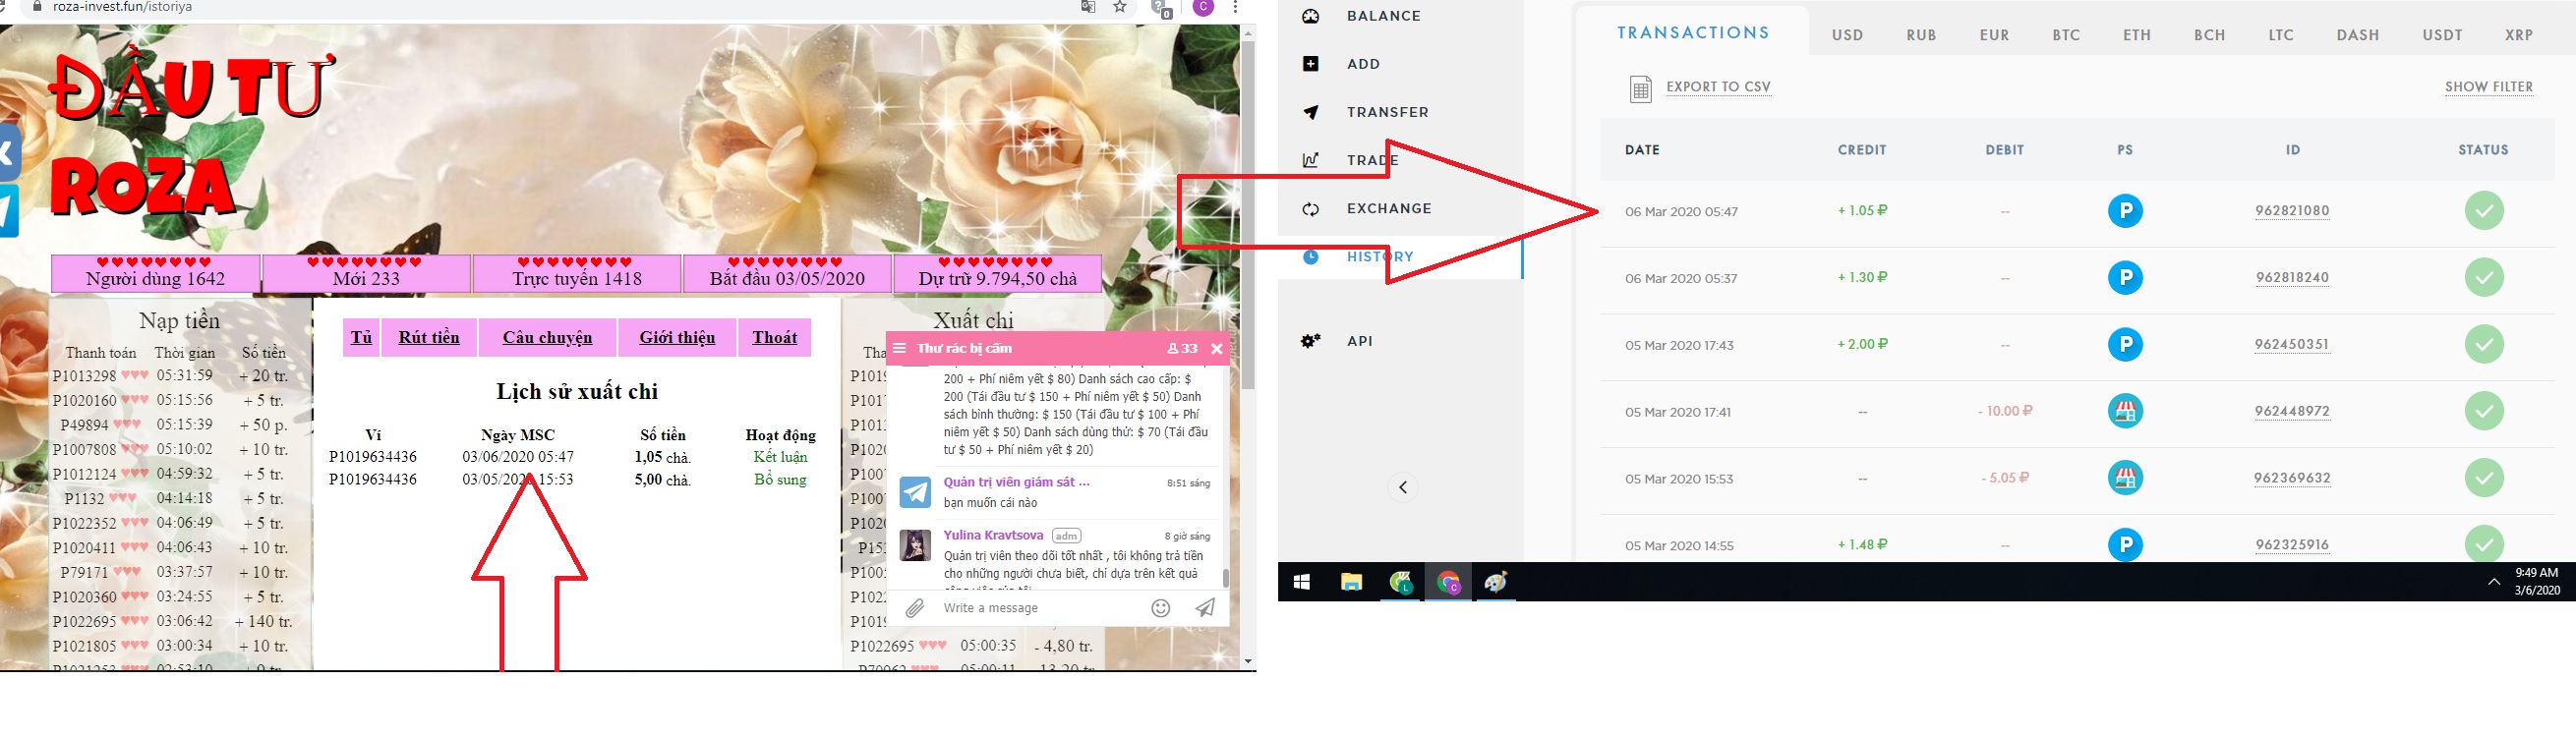This screenshot has width=2576, height=737.
Task: Click the Exchange arrows icon in sidebar
Action: (1310, 209)
